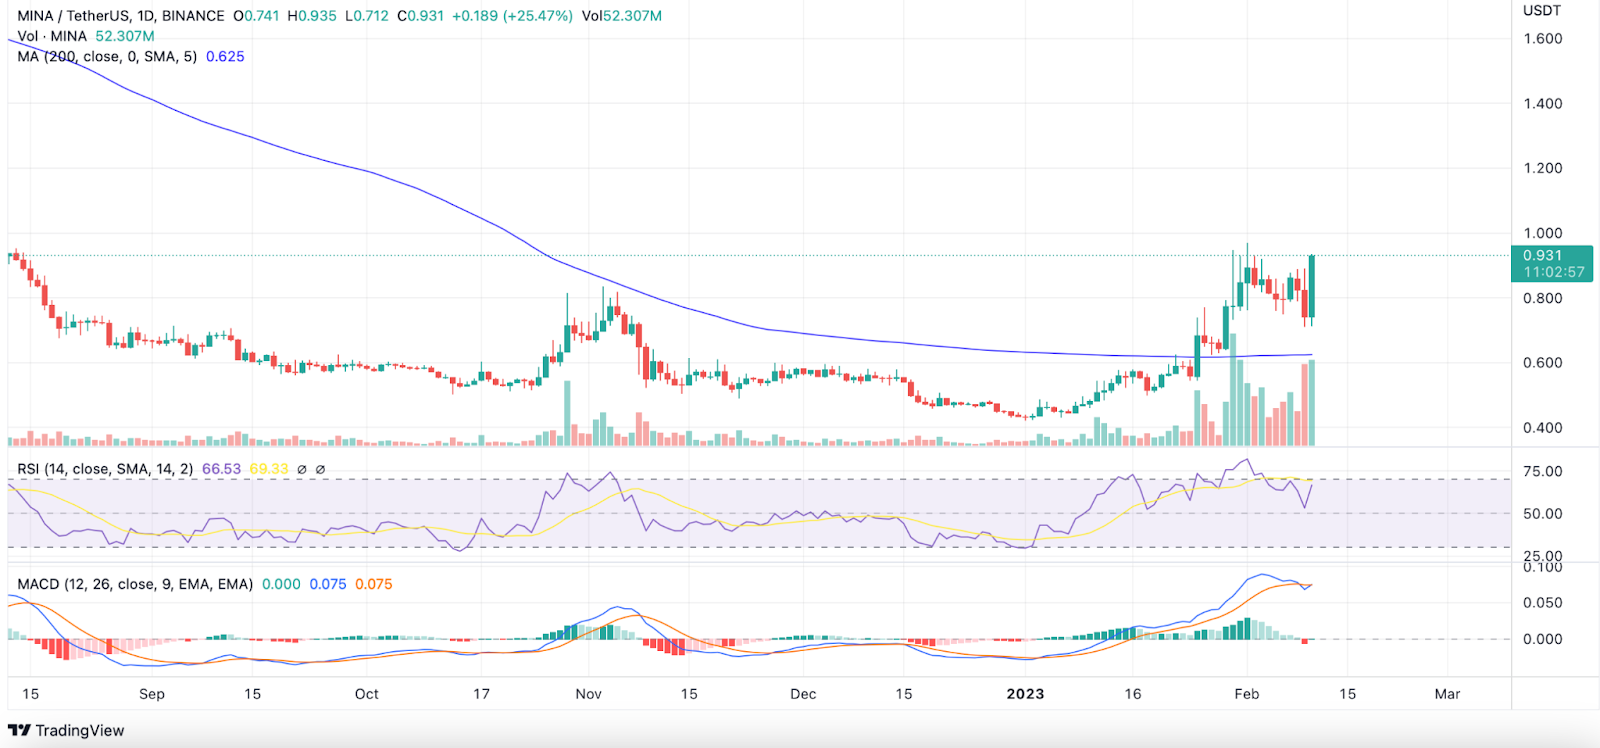Screen dimensions: 1600x748
Task: Click the TradingView logo
Action: 66,730
